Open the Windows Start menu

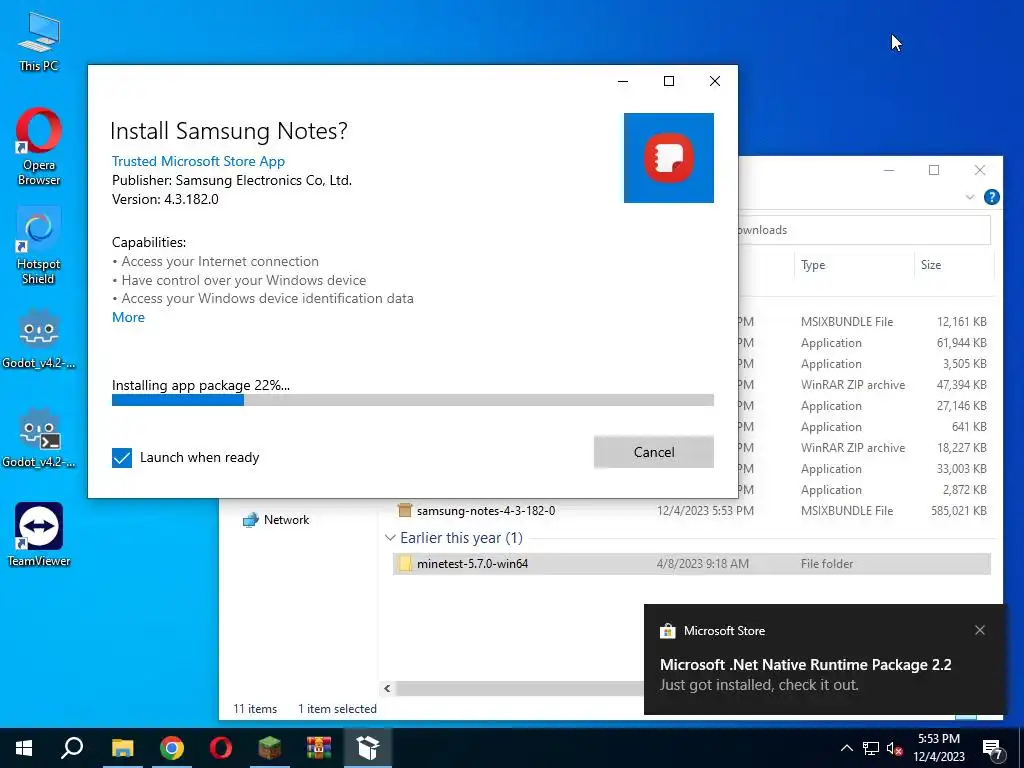24,748
